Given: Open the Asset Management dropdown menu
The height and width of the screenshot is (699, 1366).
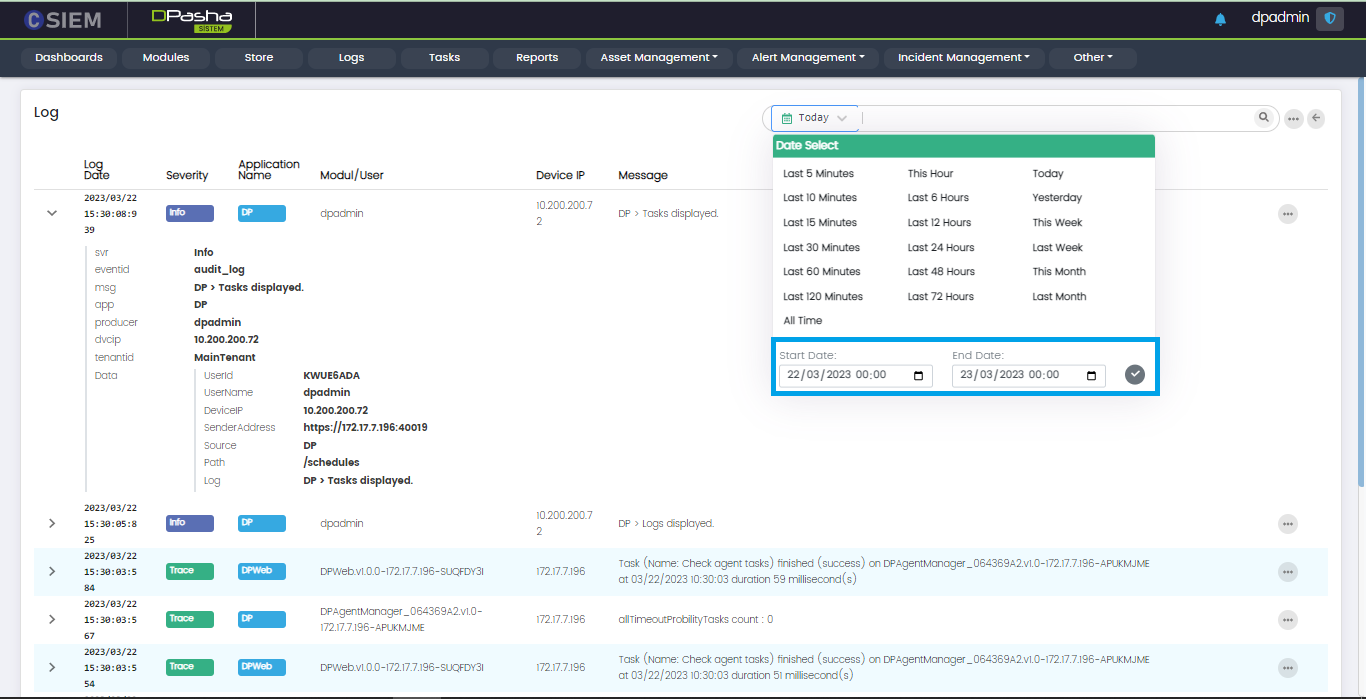Looking at the screenshot, I should (659, 58).
